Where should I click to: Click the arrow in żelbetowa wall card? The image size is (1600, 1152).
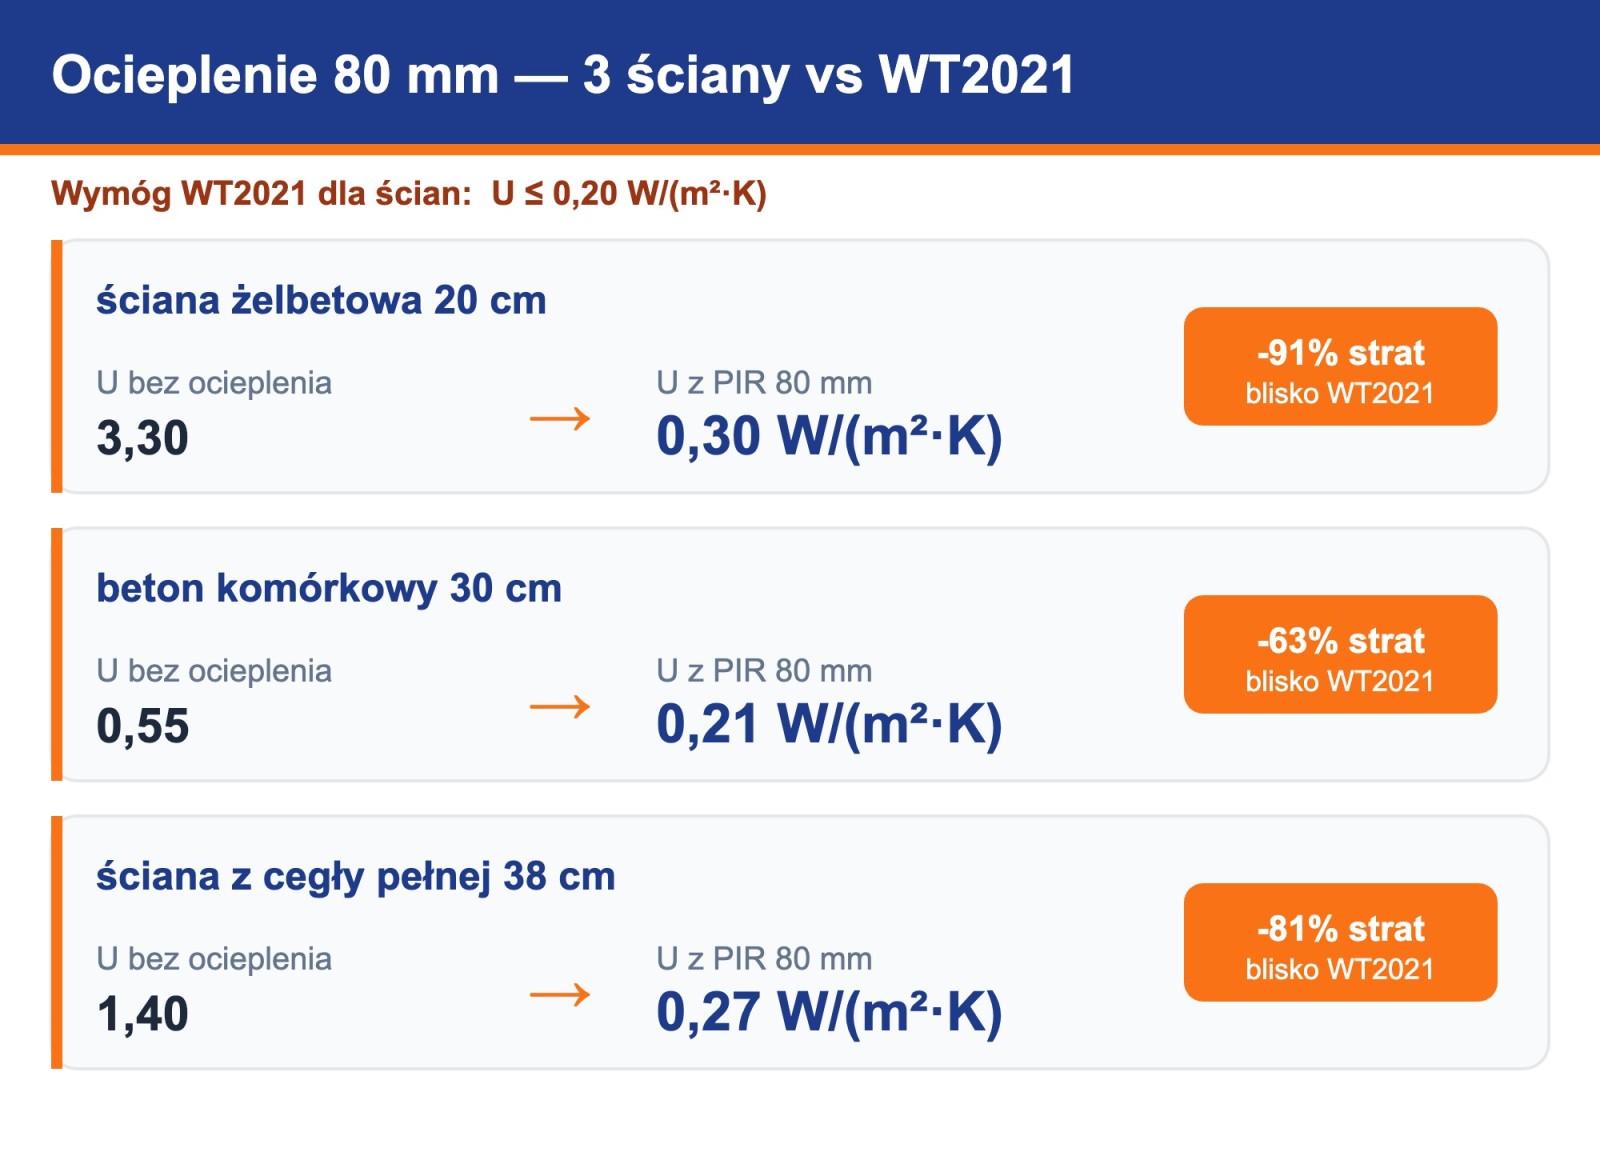tap(560, 418)
